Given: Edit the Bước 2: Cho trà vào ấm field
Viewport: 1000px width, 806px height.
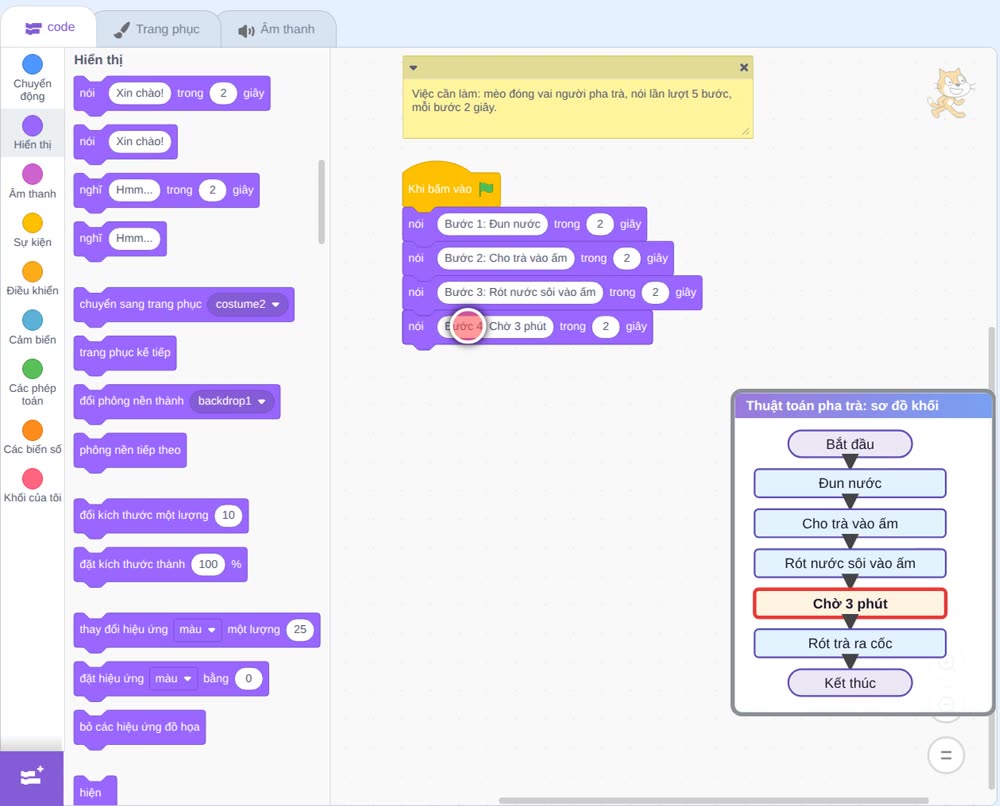Looking at the screenshot, I should pyautogui.click(x=506, y=258).
